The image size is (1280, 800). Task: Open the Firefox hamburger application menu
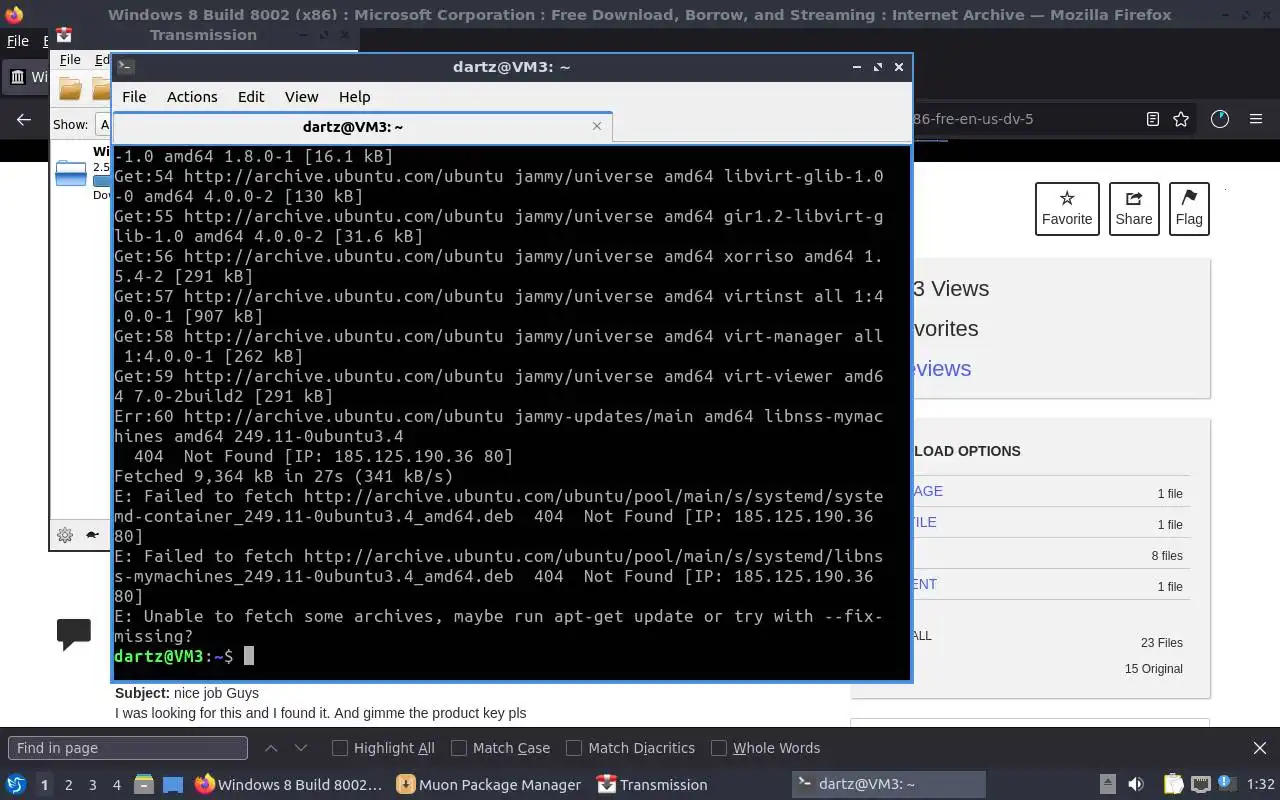(1256, 119)
